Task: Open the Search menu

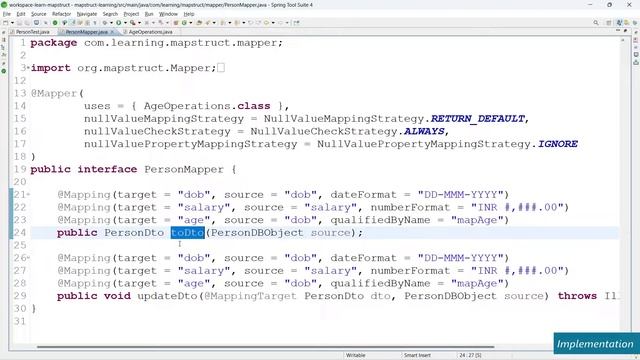Action: coord(110,14)
